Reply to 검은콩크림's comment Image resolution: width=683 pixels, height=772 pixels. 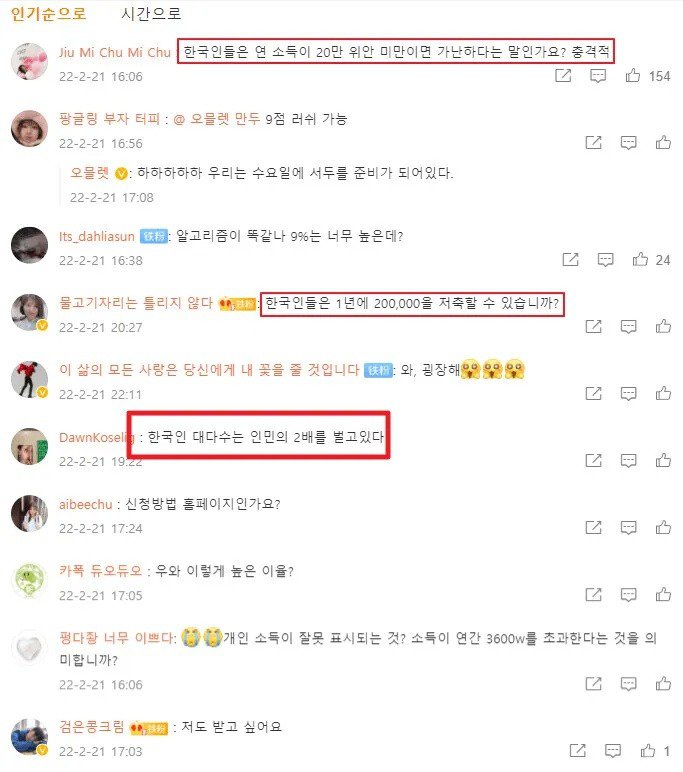[x=613, y=751]
